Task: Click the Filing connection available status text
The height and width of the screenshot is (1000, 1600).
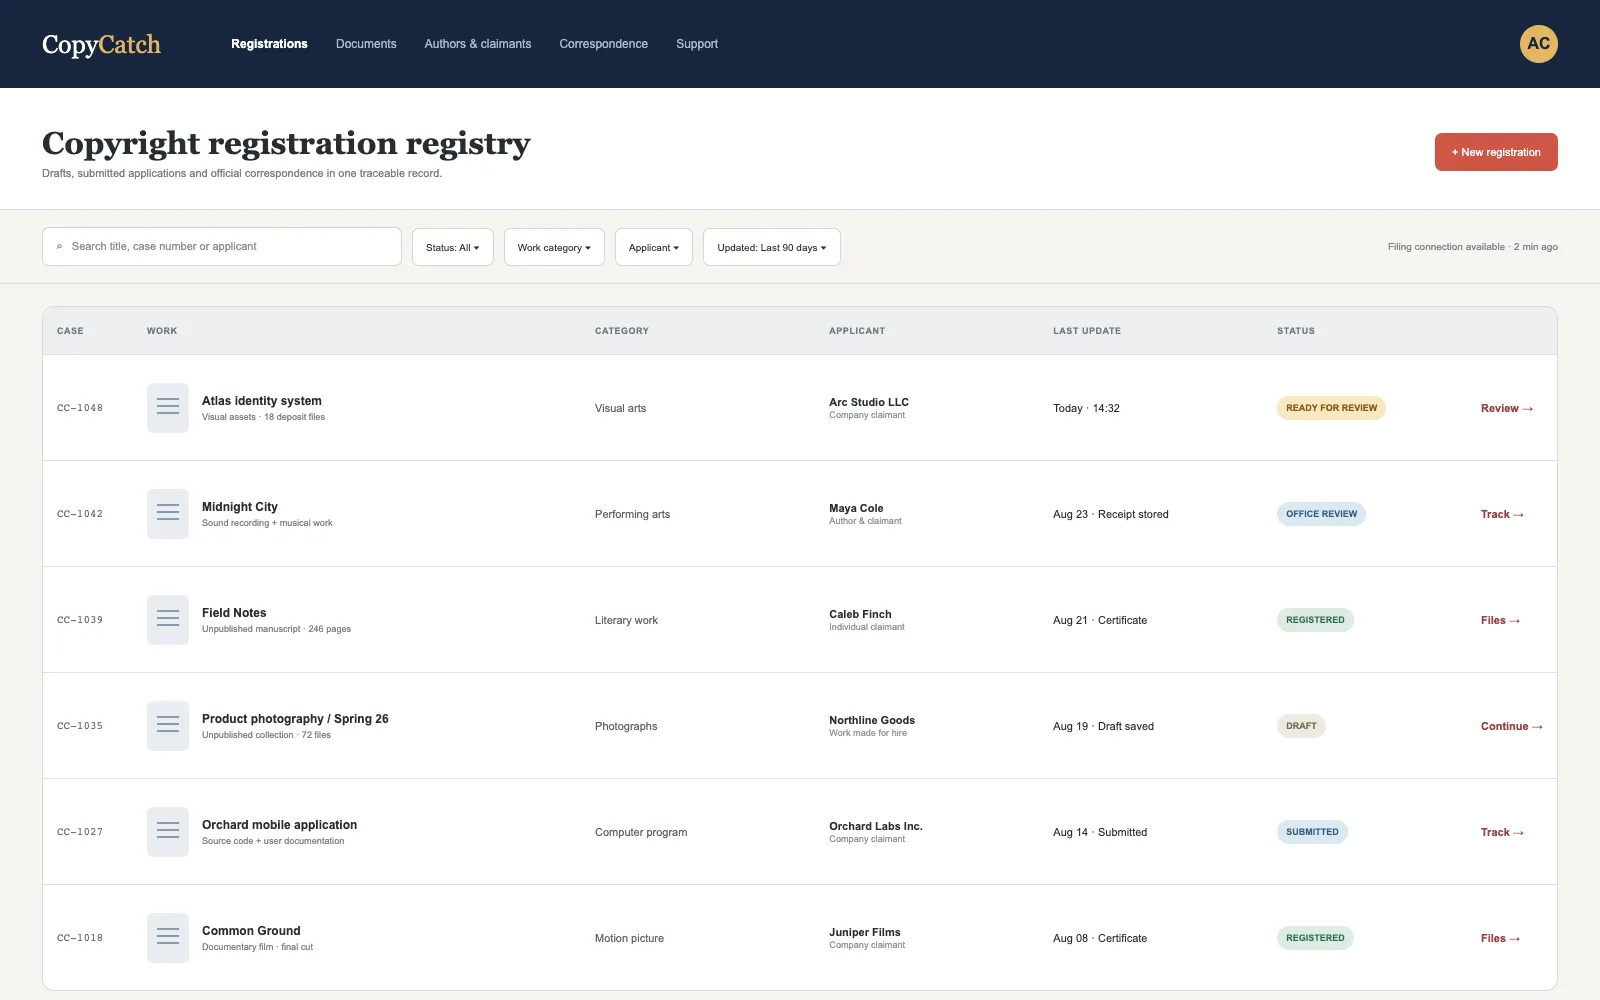Action: 1473,247
